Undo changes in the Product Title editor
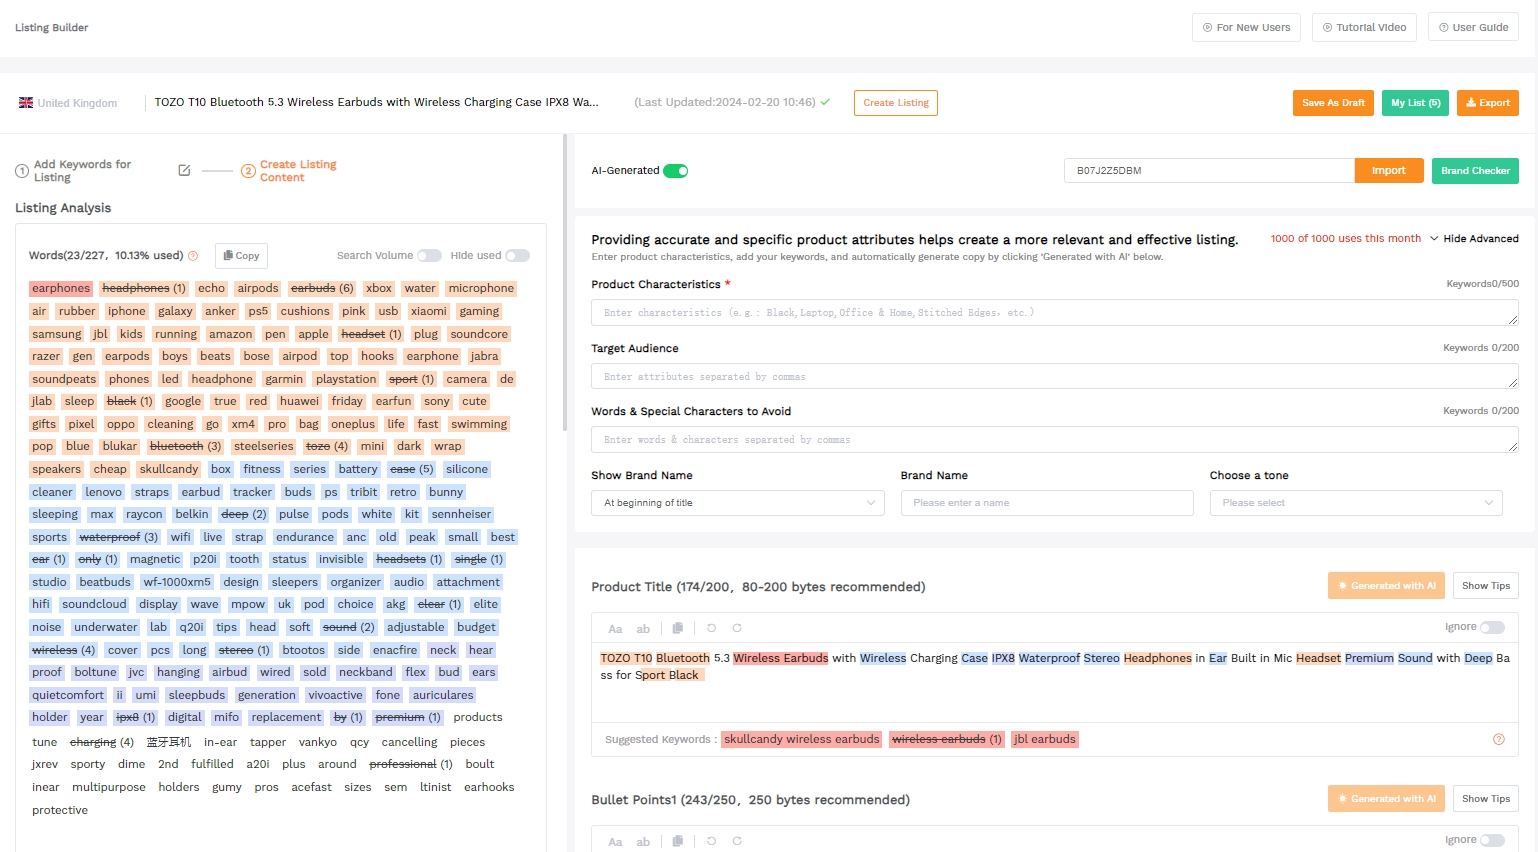 711,628
